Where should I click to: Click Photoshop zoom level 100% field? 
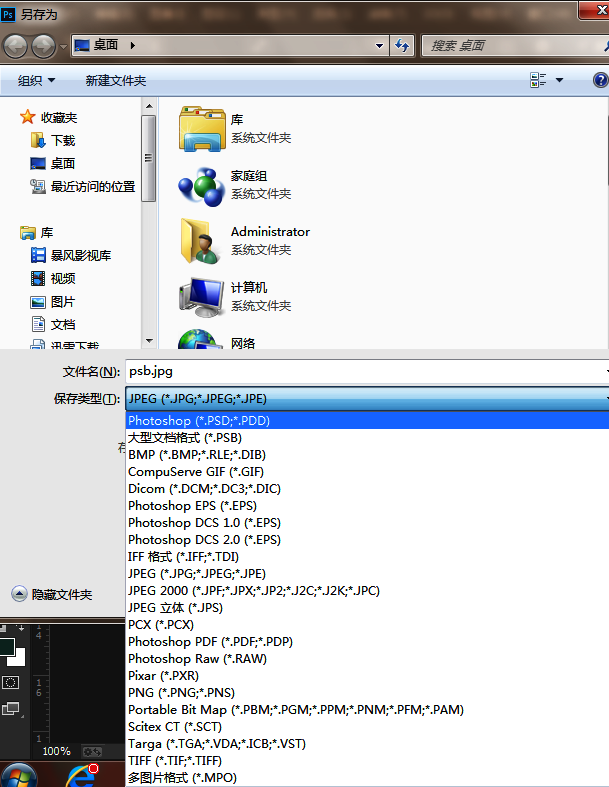point(57,751)
